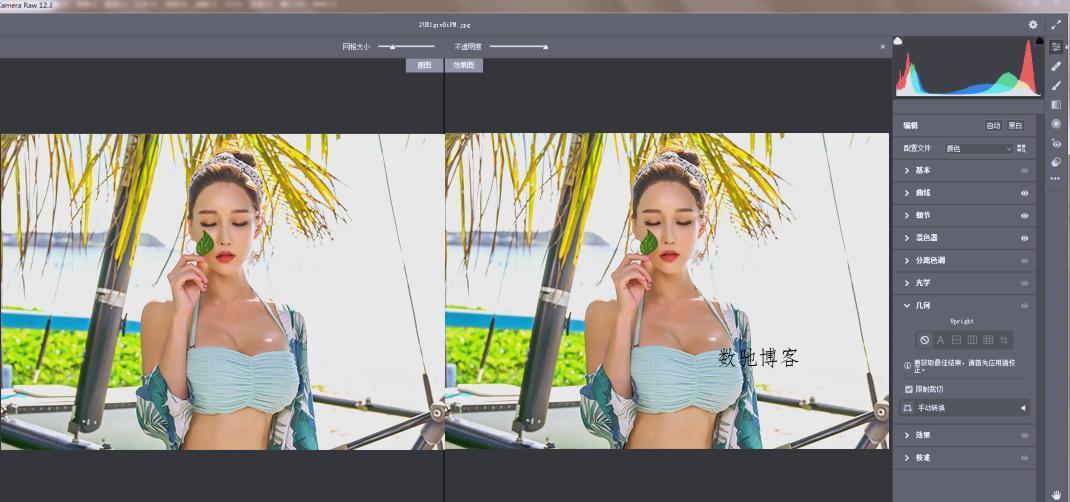The image size is (1070, 502).
Task: Click the Upright label text
Action: tap(962, 321)
